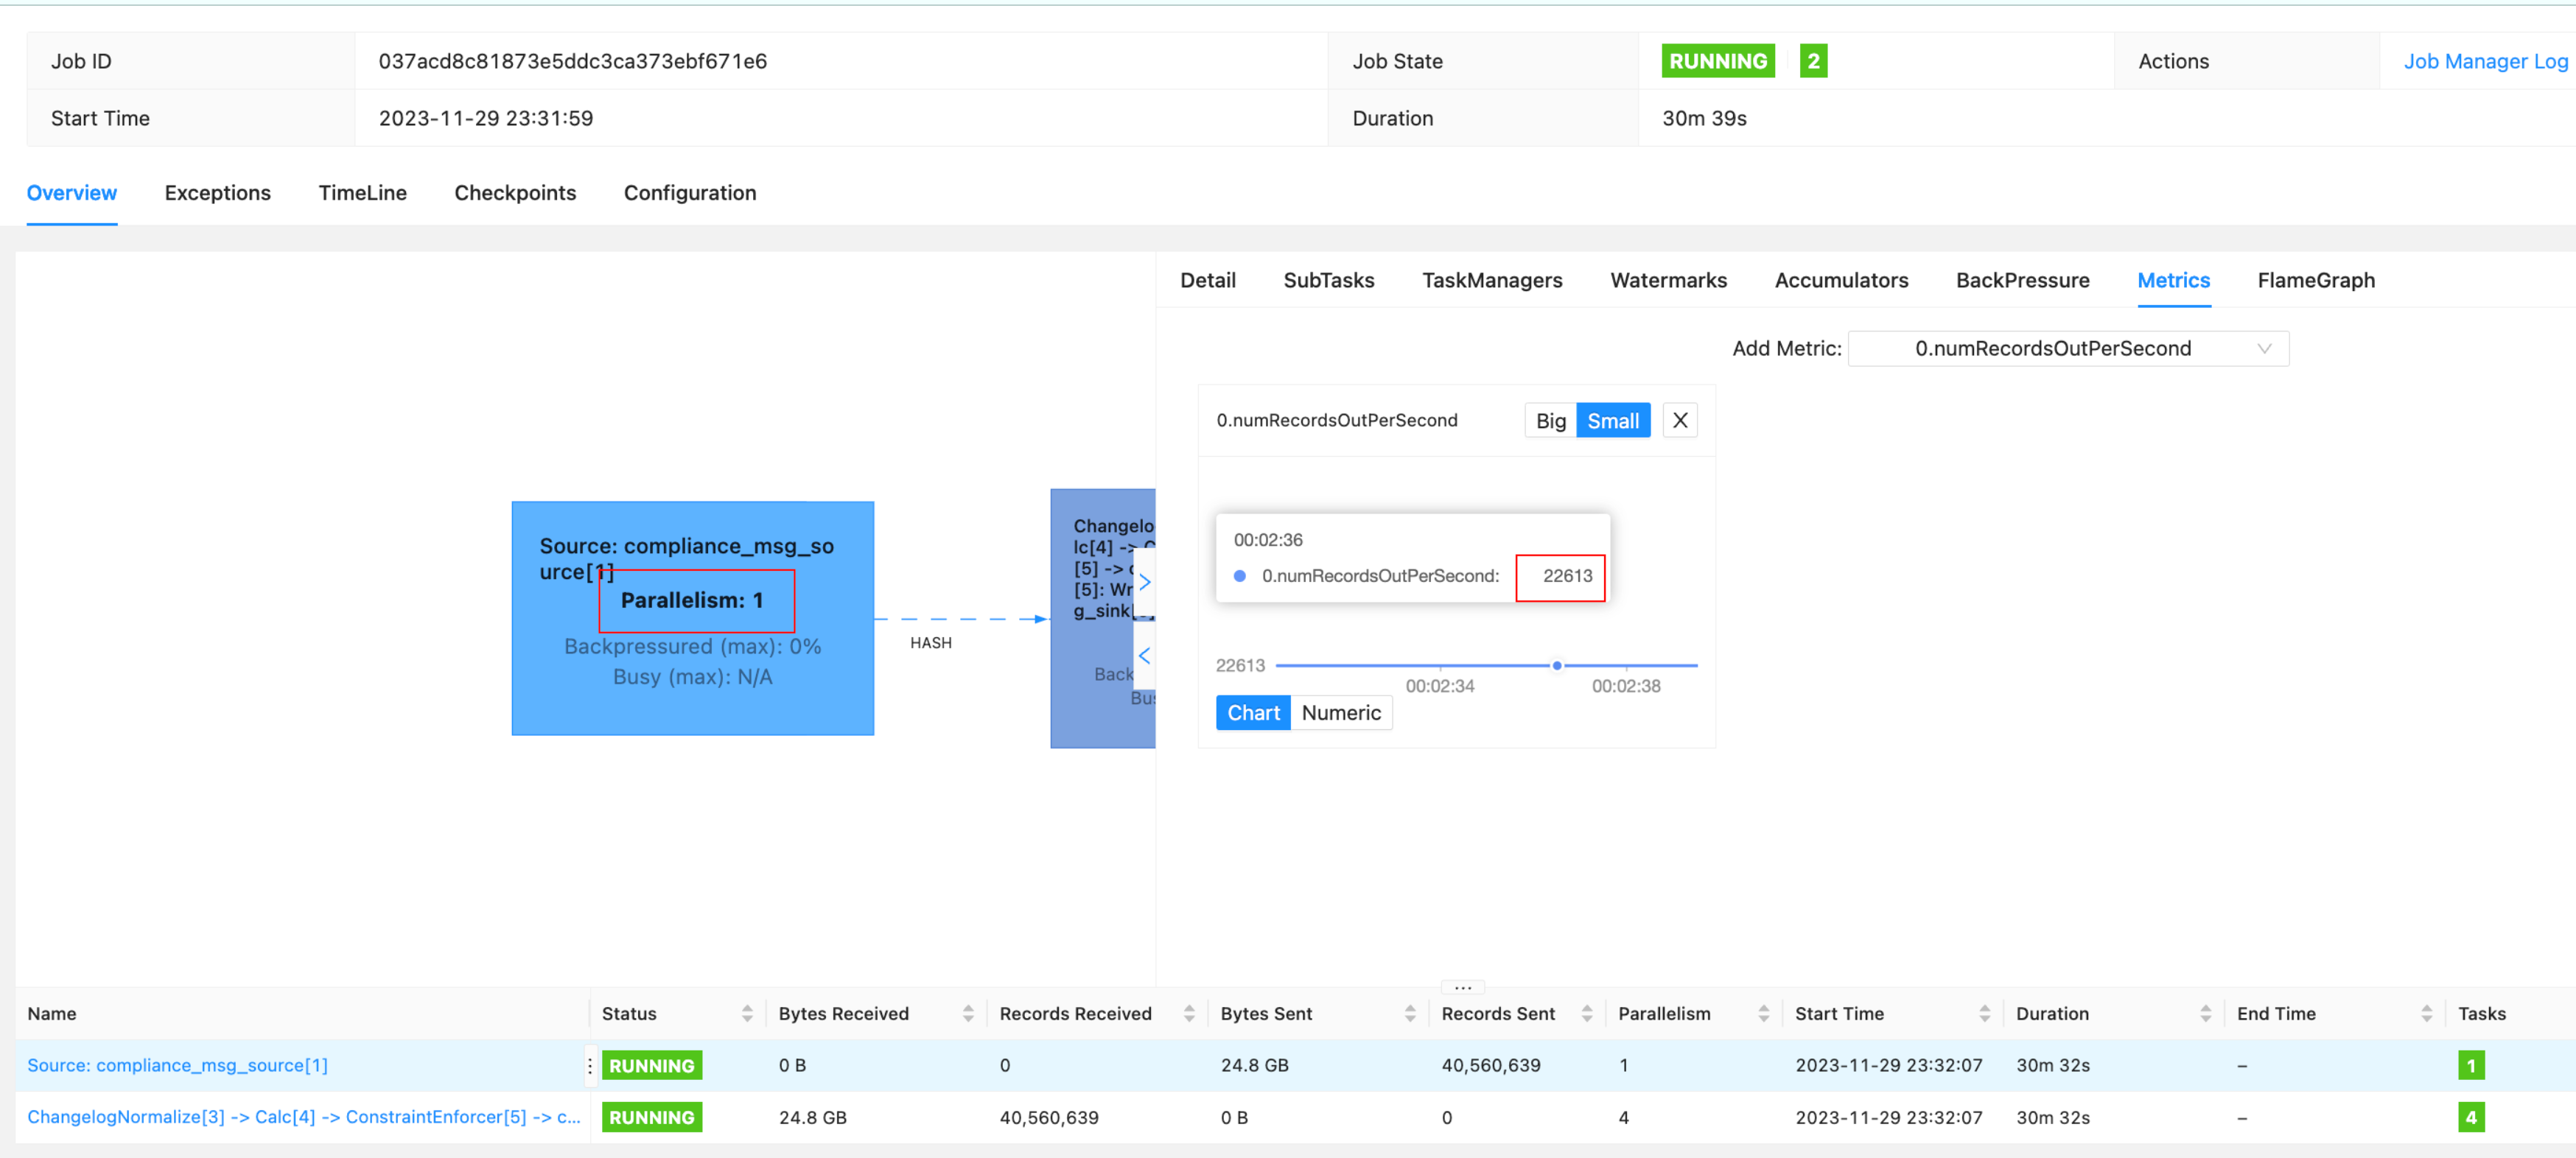2576x1158 pixels.
Task: Collapse the panel with the left chevron arrow
Action: (1144, 656)
